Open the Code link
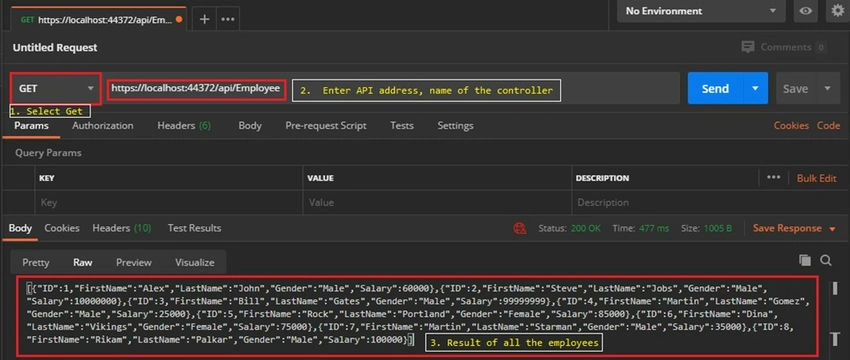This screenshot has width=850, height=360. tap(828, 126)
